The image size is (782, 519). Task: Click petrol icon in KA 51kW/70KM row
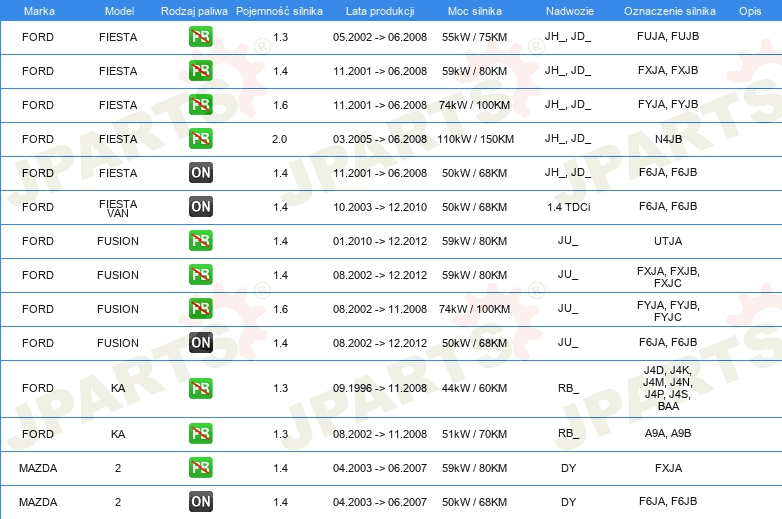[x=200, y=434]
